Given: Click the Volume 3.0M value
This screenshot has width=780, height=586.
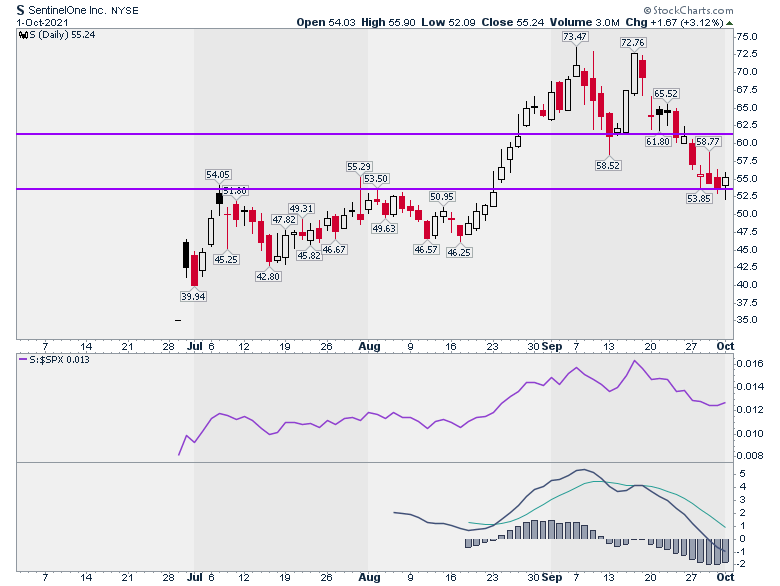Looking at the screenshot, I should pos(585,22).
